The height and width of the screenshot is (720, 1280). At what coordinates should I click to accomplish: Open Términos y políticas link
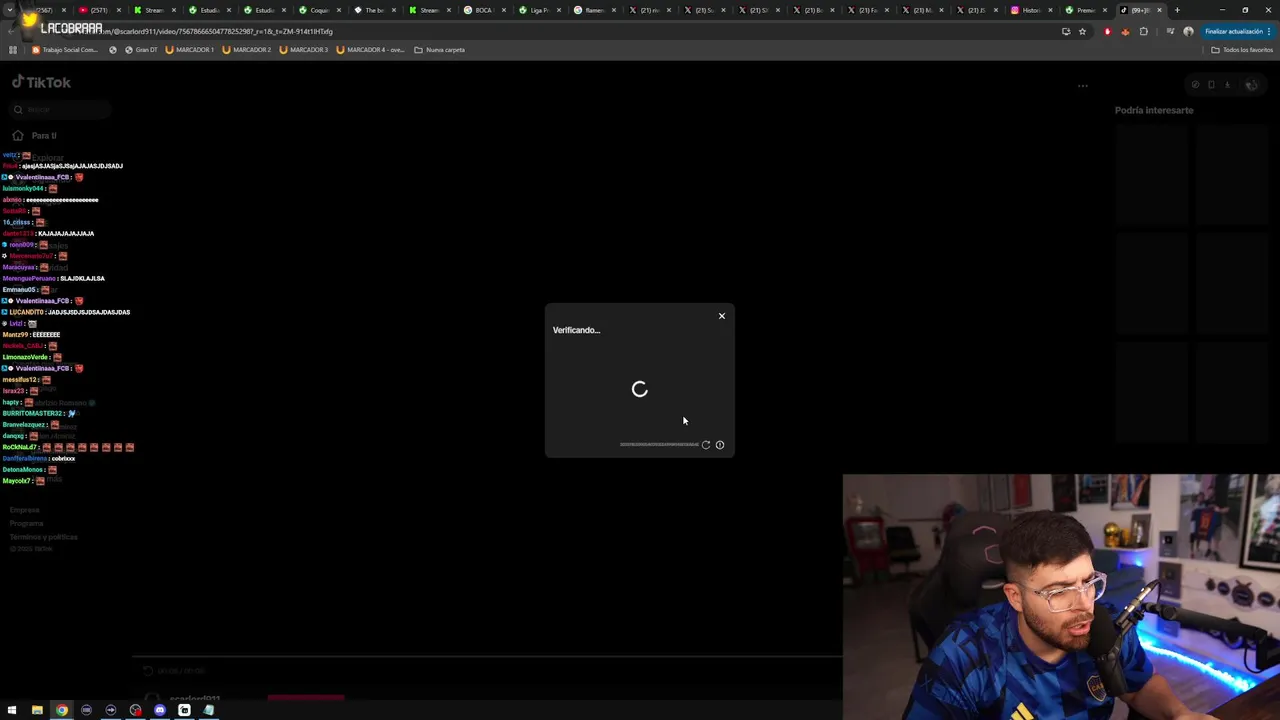pos(44,537)
